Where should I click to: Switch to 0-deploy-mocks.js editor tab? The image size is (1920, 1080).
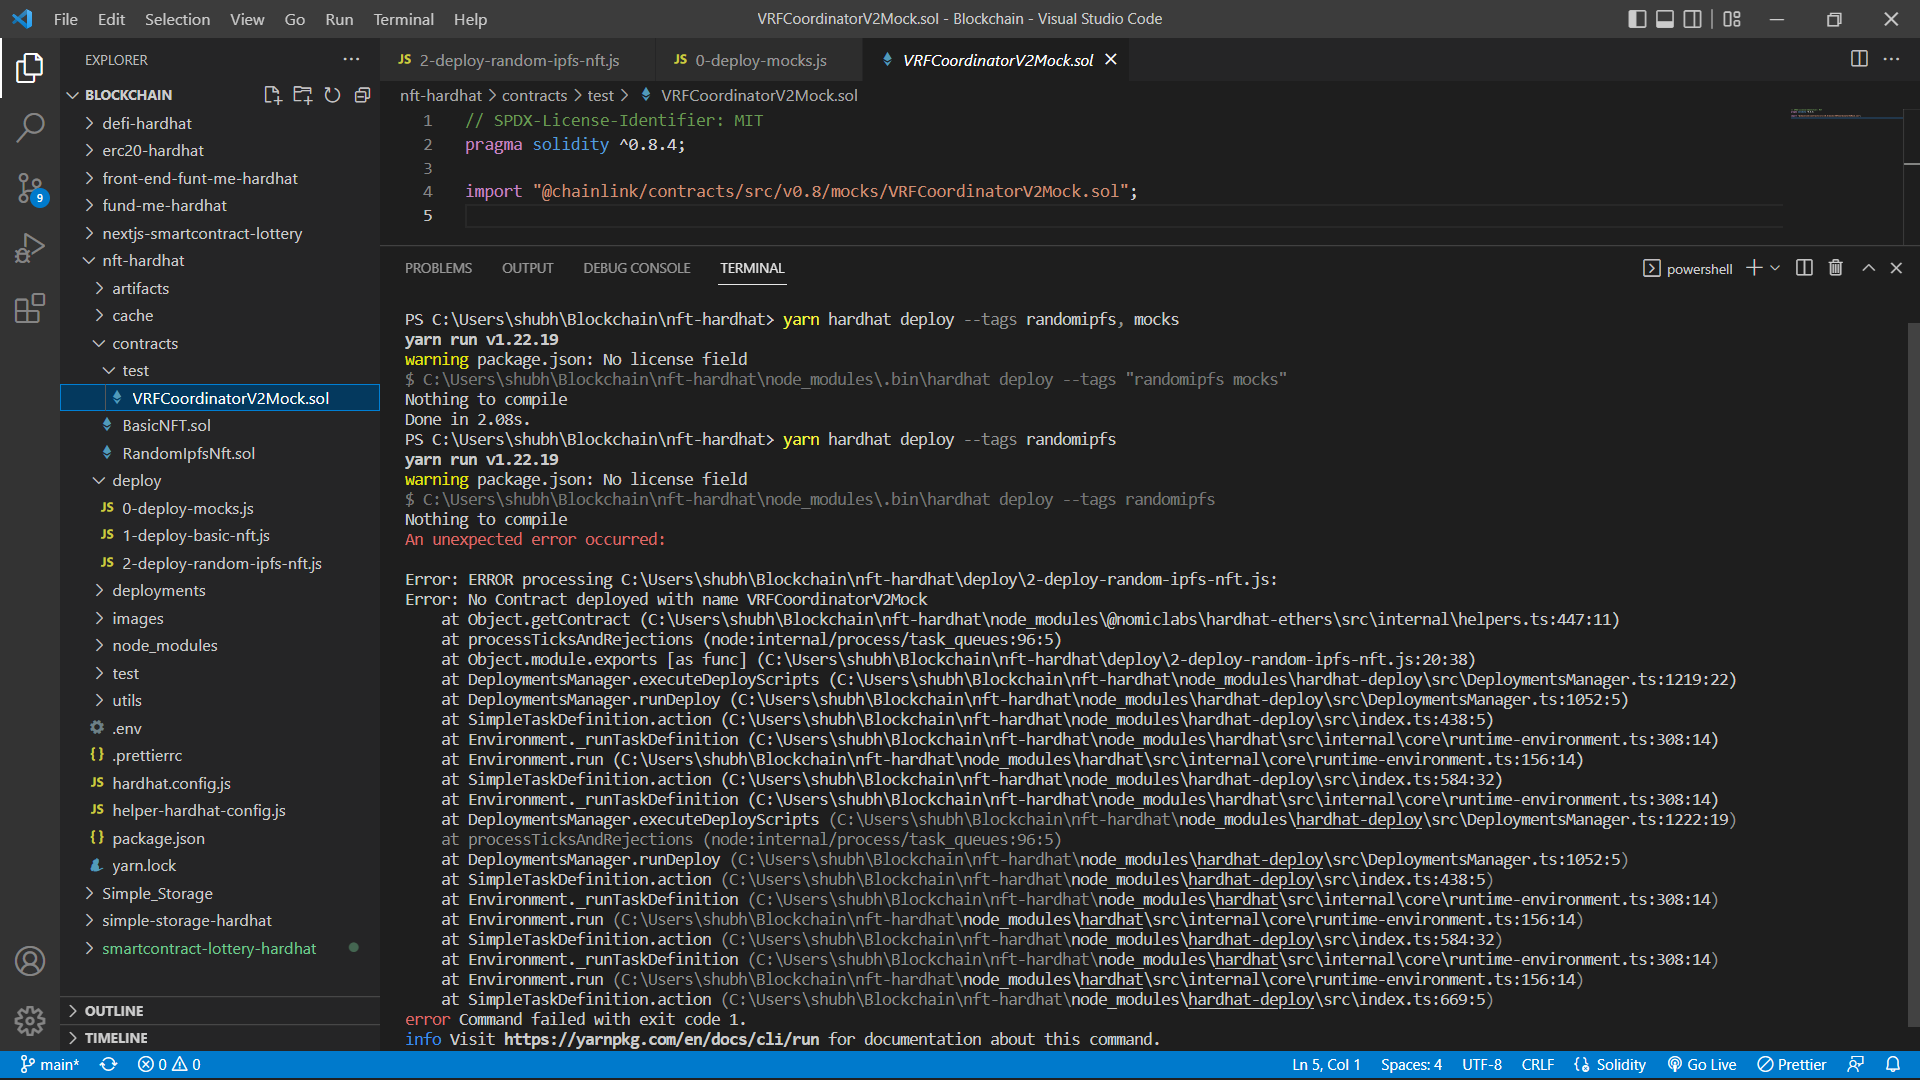click(x=760, y=60)
